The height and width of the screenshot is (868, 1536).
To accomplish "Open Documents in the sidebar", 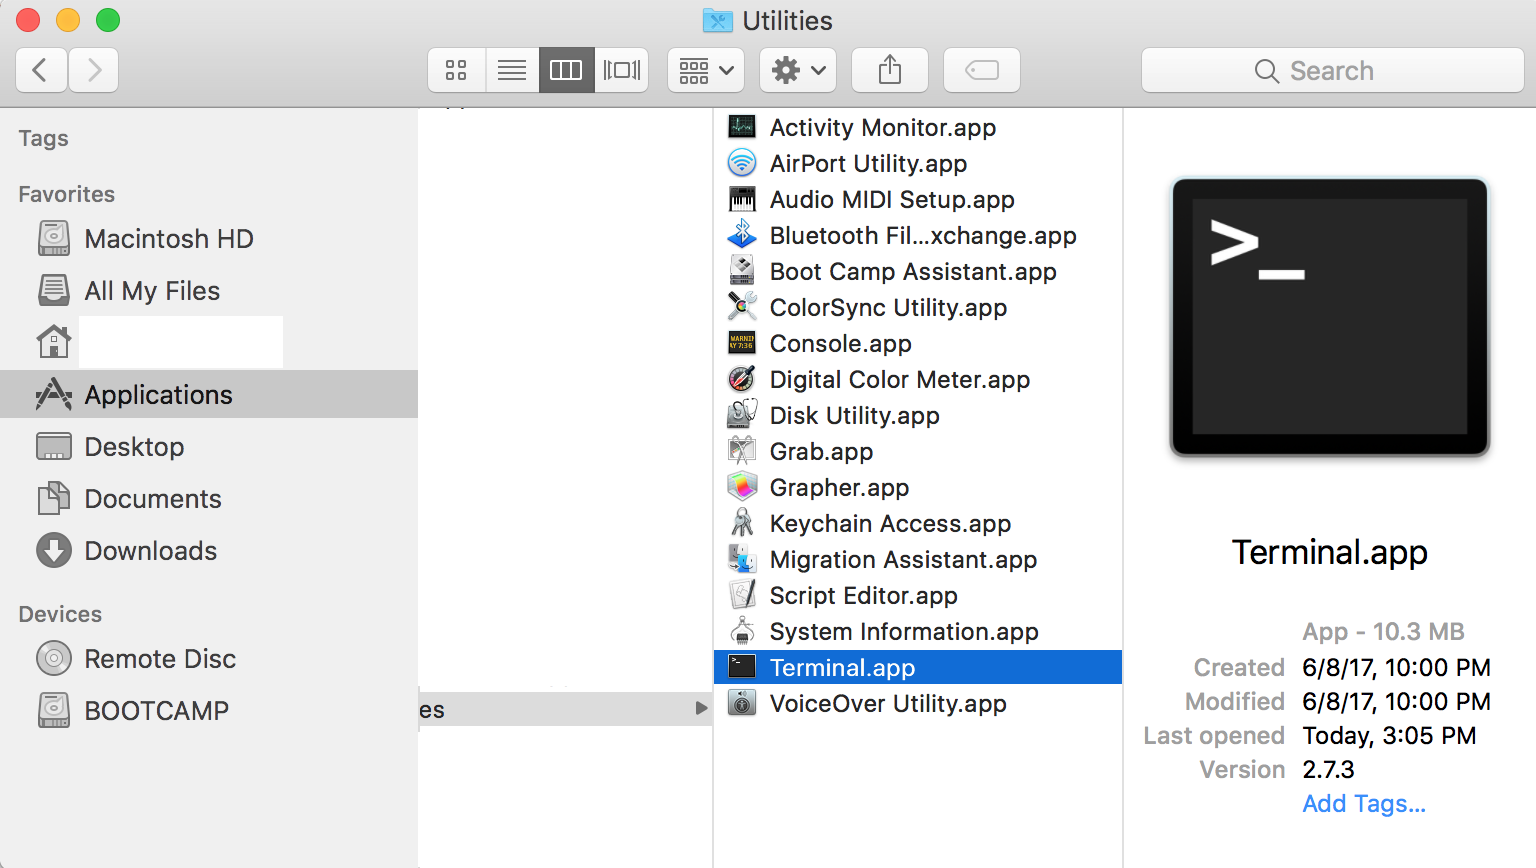I will coord(209,499).
